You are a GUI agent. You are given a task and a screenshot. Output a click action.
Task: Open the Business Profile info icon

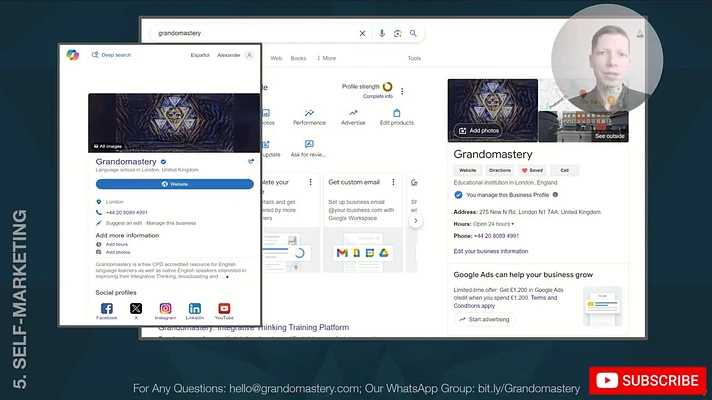(x=555, y=195)
